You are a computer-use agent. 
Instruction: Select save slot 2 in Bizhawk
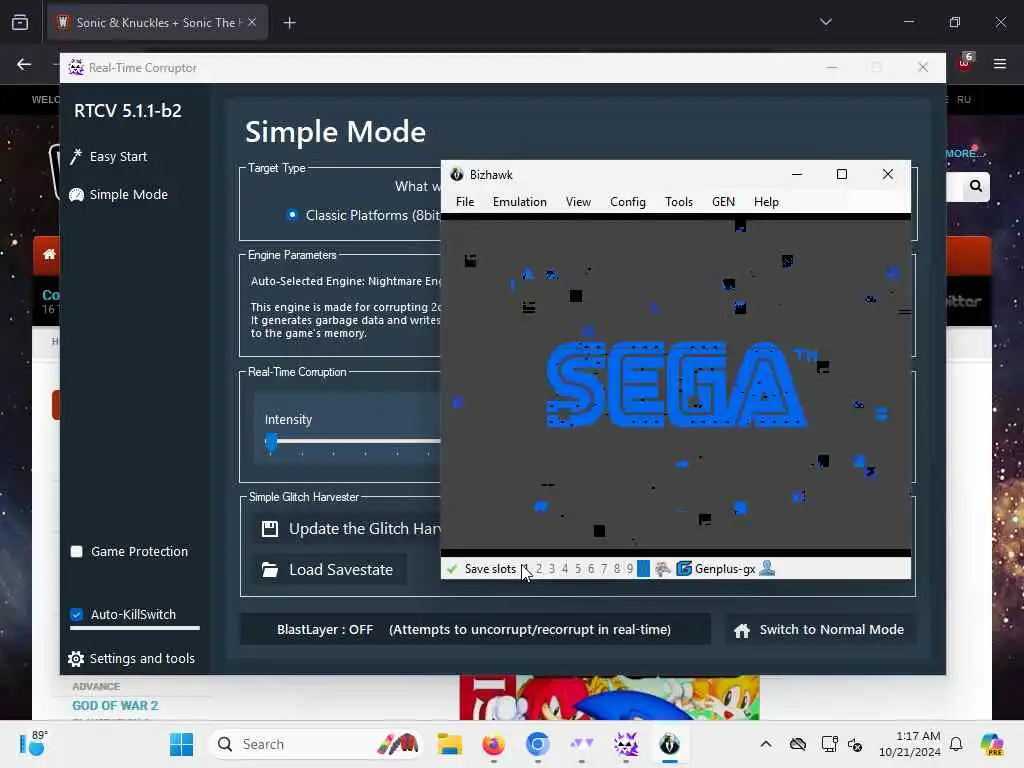(x=539, y=569)
